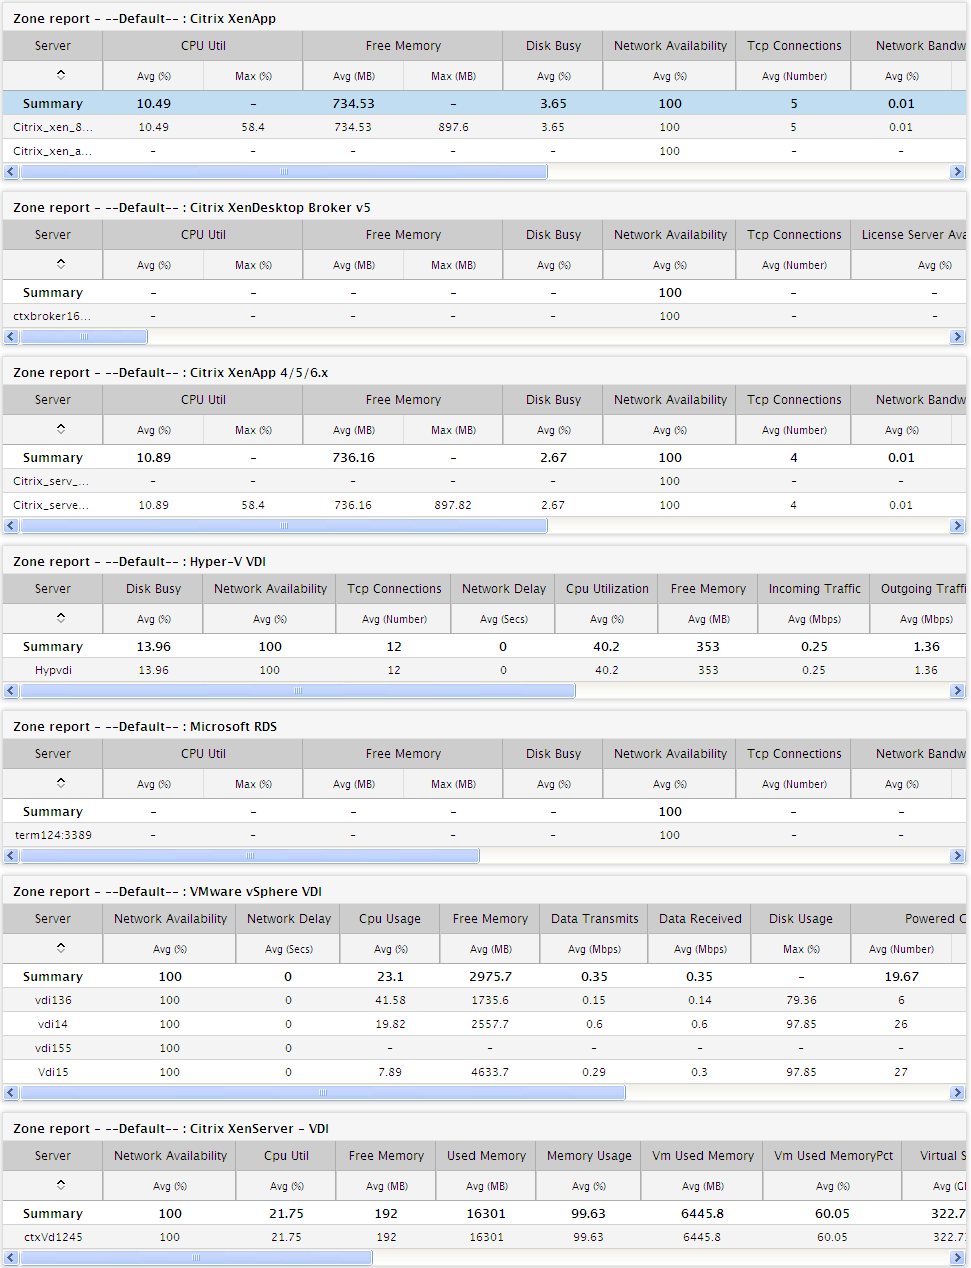Click horizontal scrollbar thumb of XenServer - VDI table

pos(197,1258)
